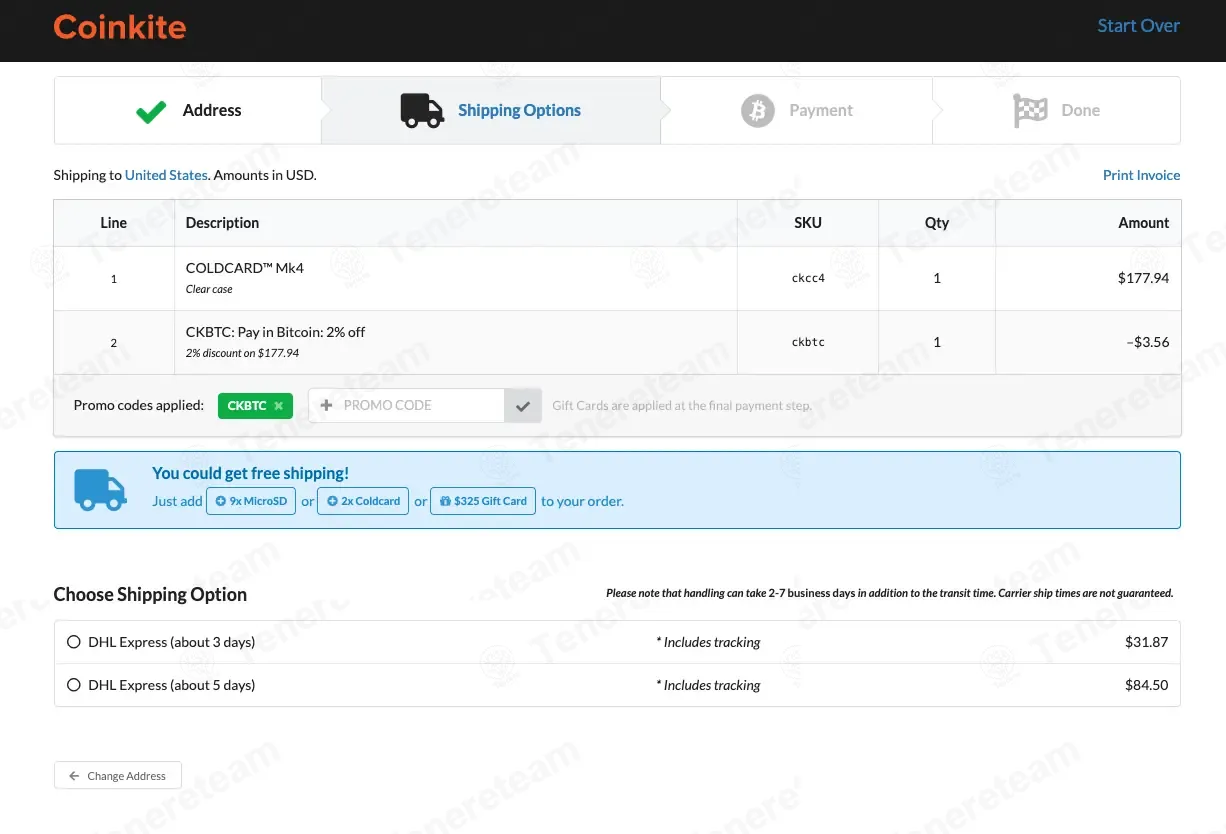This screenshot has width=1226, height=834.
Task: Click the Bitcoin coin icon in Payment step
Action: click(758, 111)
